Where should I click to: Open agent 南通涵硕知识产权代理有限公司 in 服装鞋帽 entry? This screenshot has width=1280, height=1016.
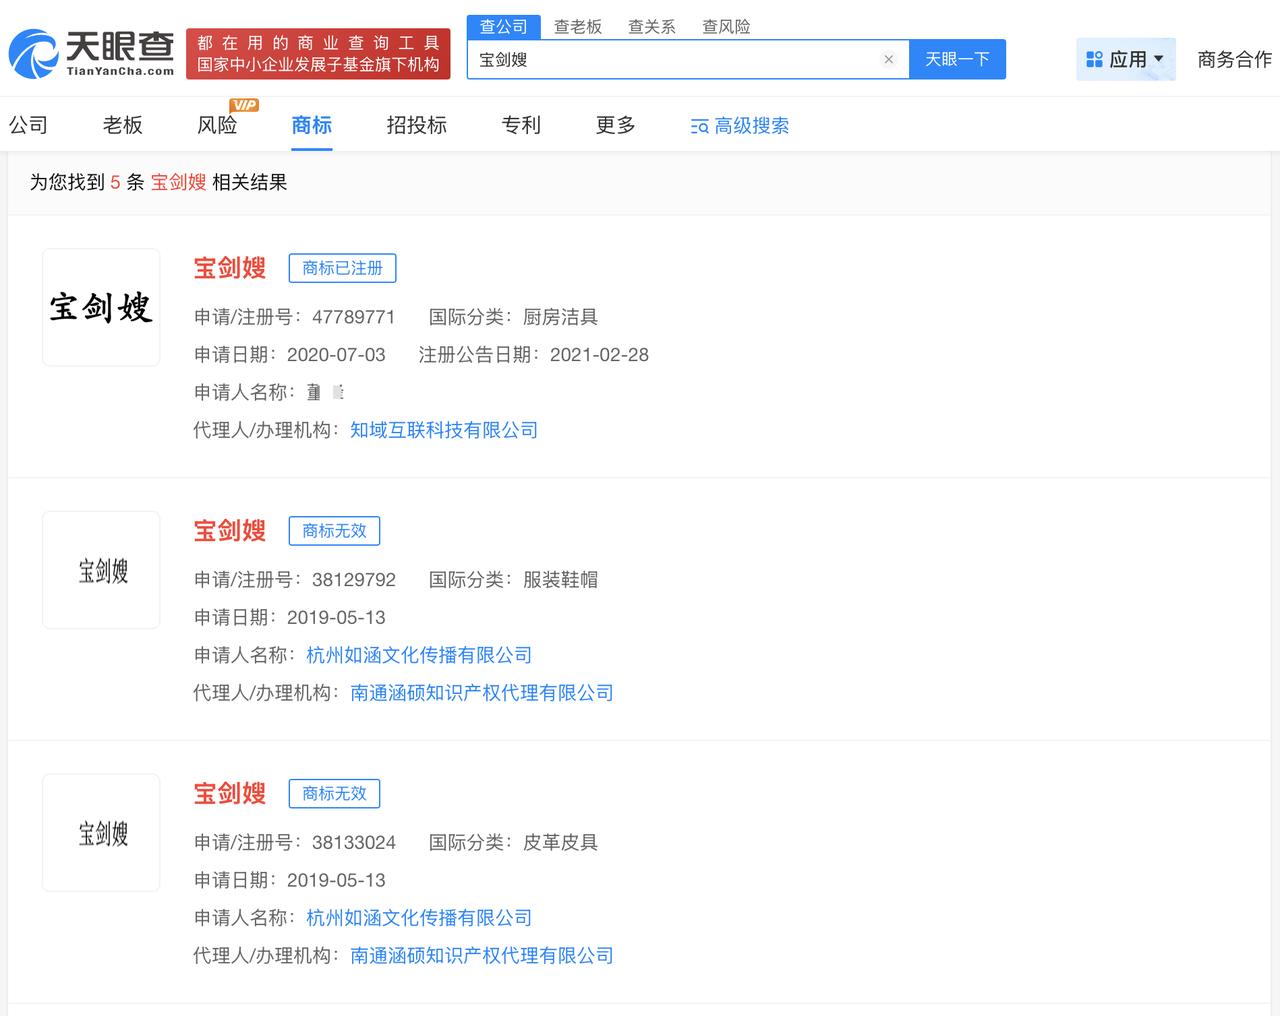pyautogui.click(x=482, y=693)
